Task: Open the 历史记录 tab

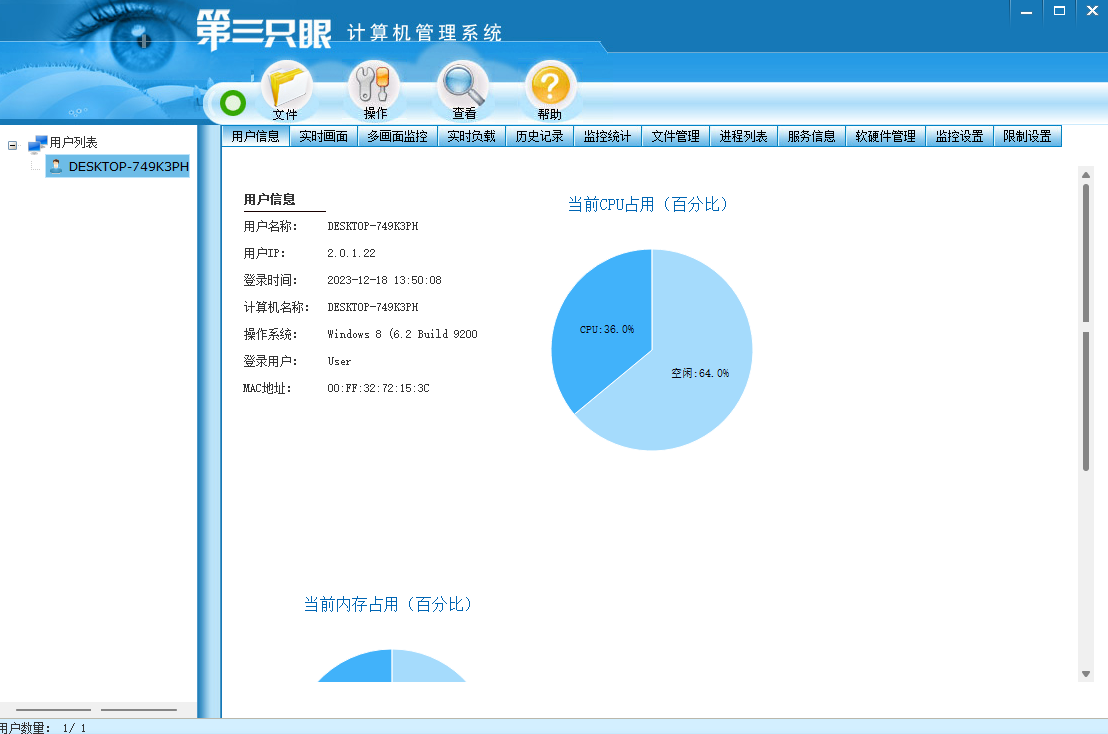Action: click(538, 135)
